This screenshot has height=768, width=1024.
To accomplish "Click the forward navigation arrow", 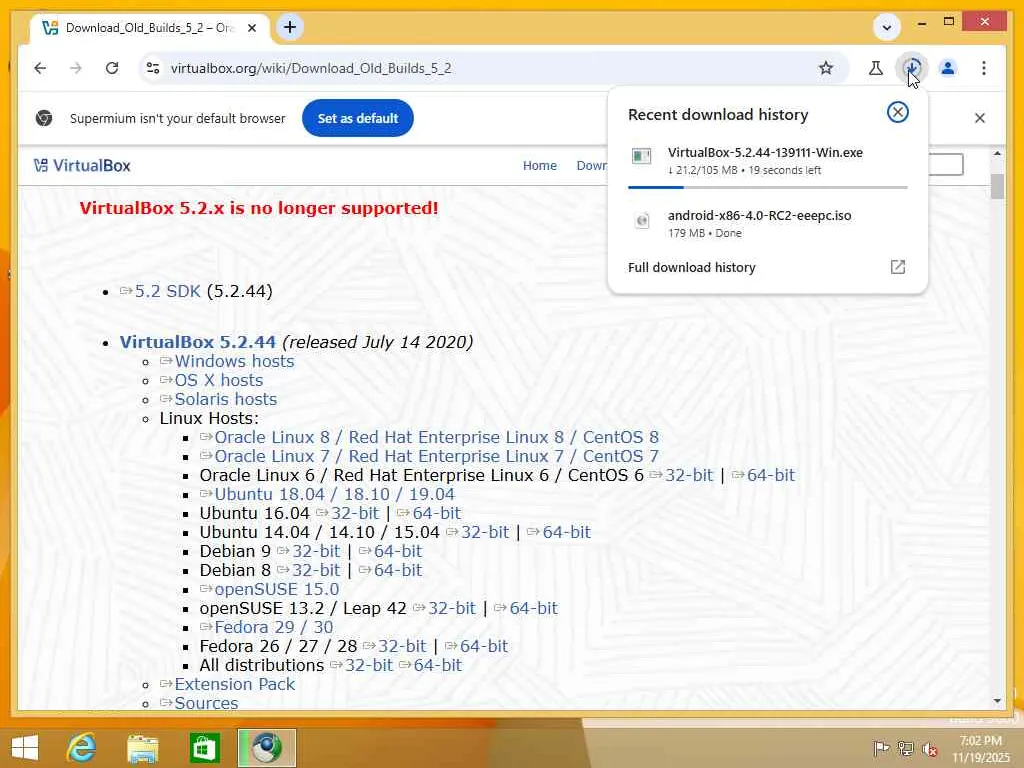I will (76, 68).
